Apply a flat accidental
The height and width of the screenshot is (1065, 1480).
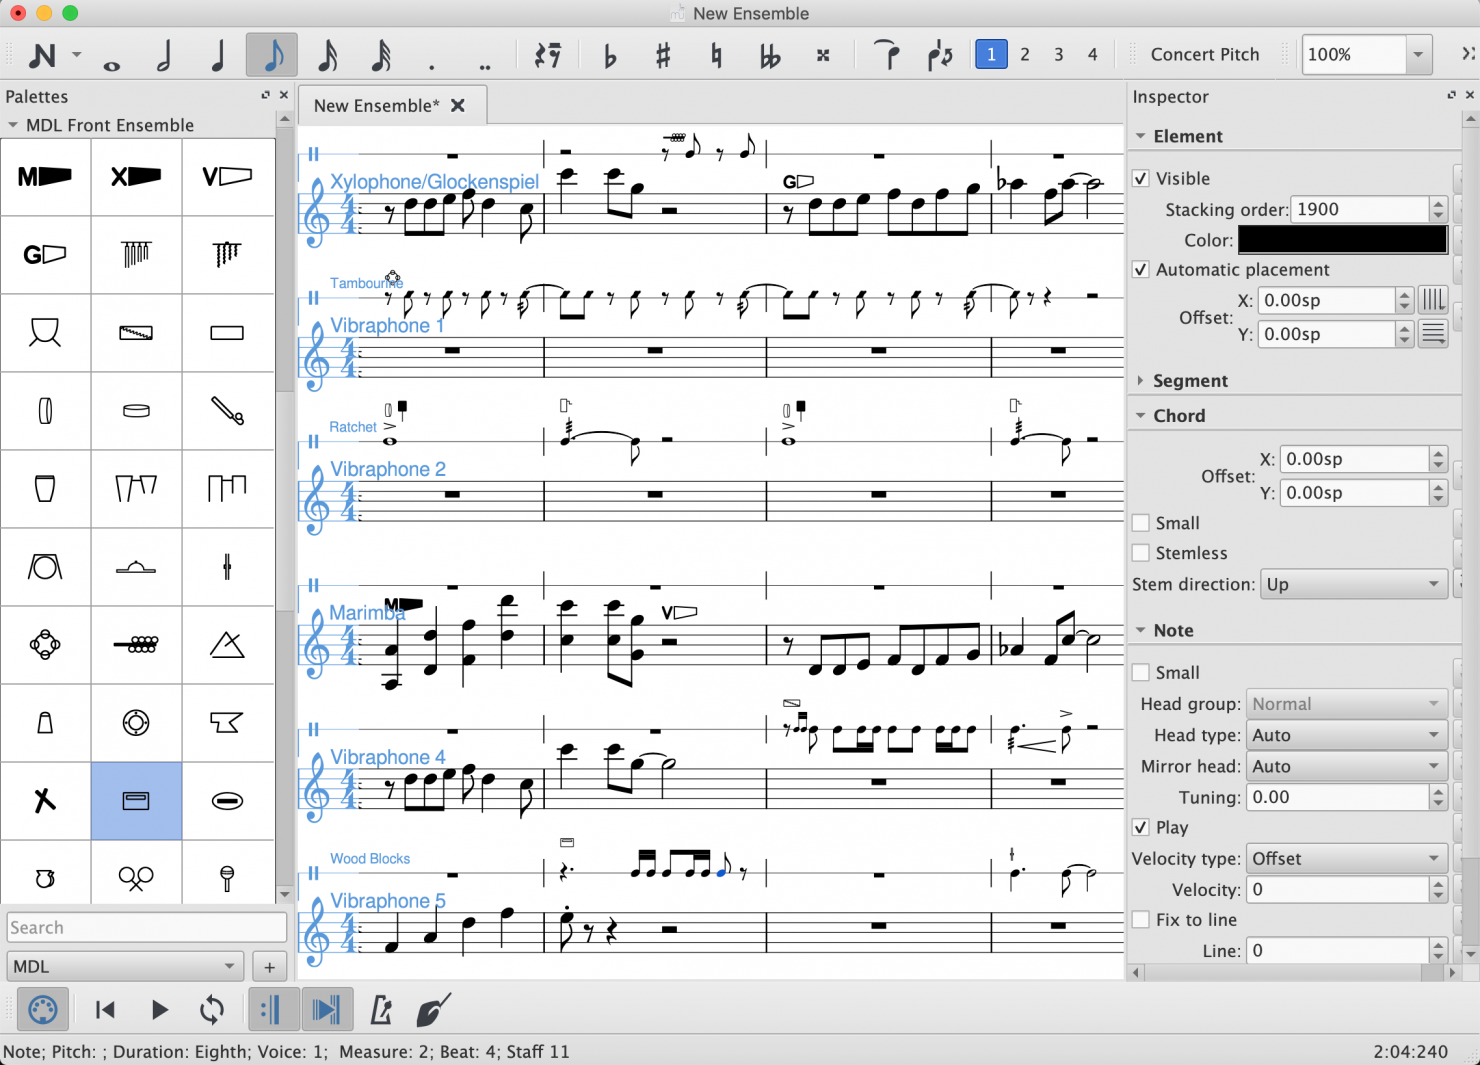pyautogui.click(x=608, y=55)
